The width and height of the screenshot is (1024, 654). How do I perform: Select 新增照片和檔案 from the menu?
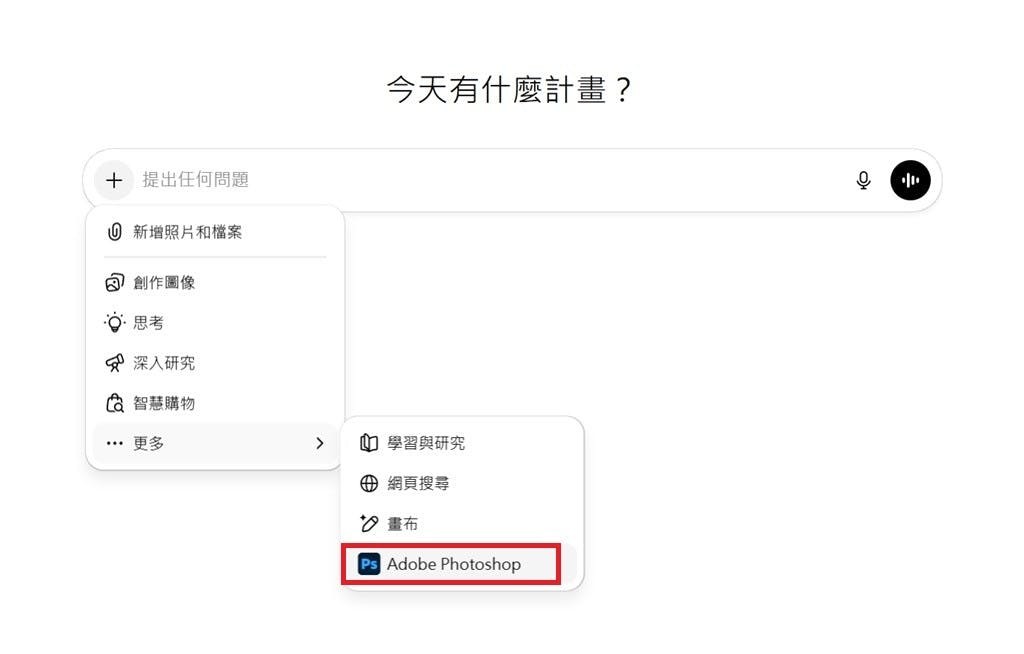click(x=188, y=232)
